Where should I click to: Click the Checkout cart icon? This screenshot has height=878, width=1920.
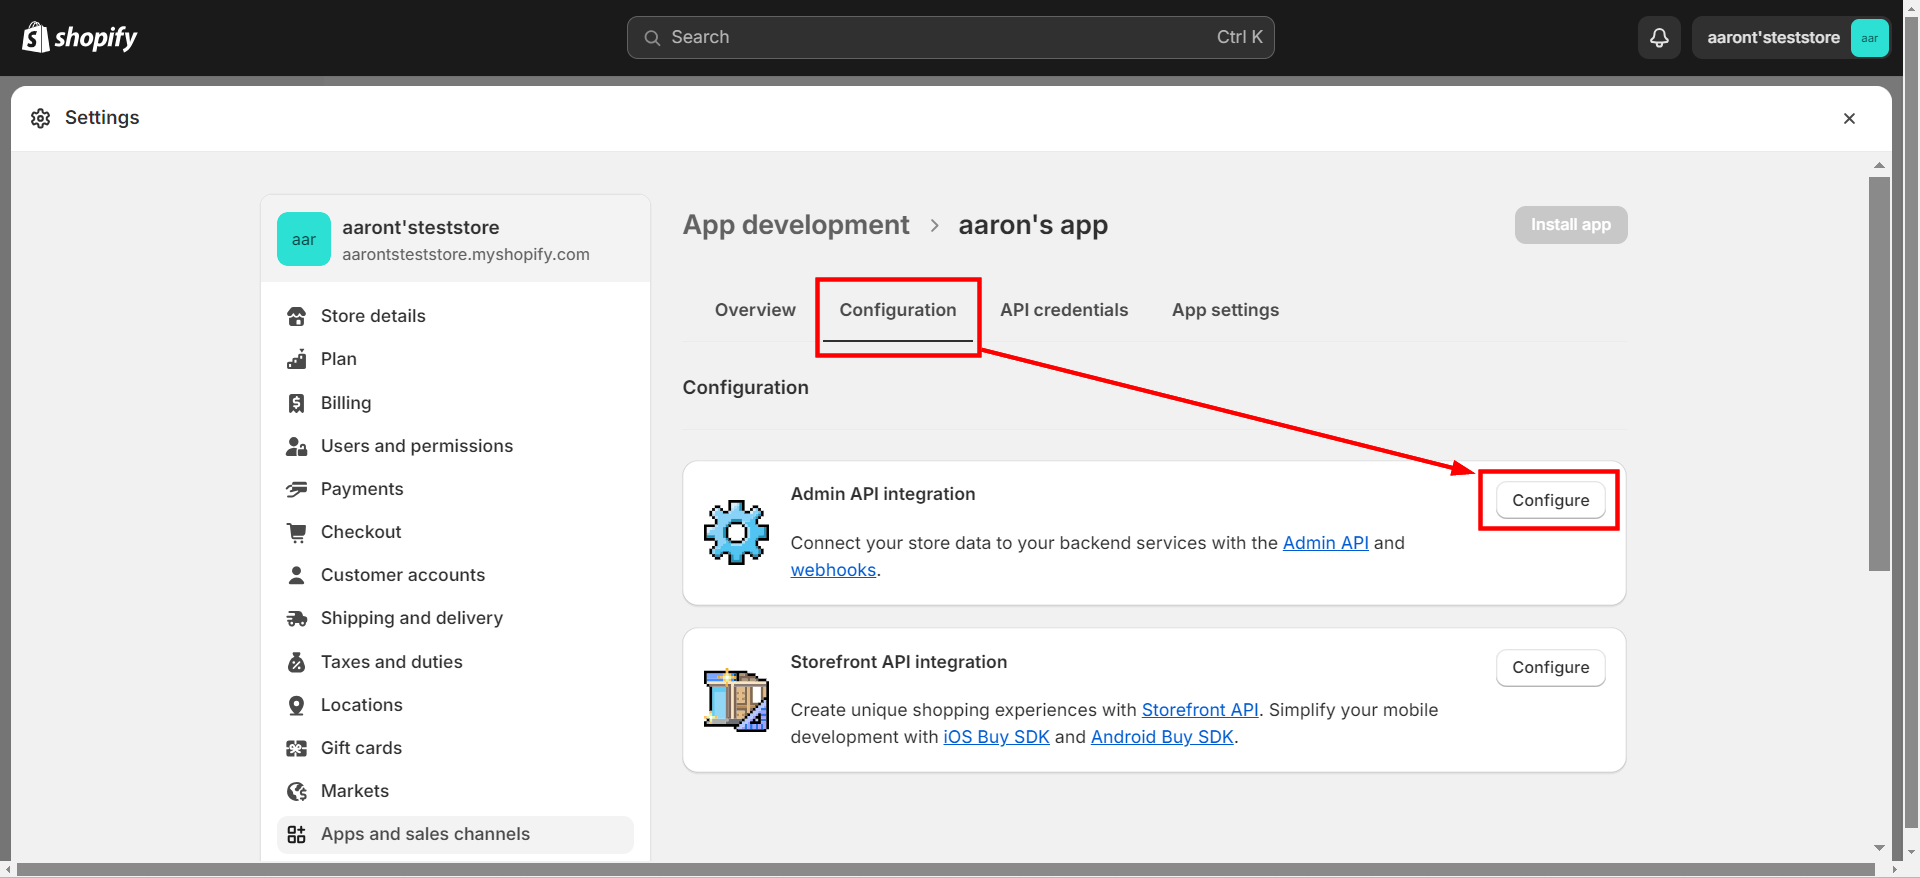[297, 532]
